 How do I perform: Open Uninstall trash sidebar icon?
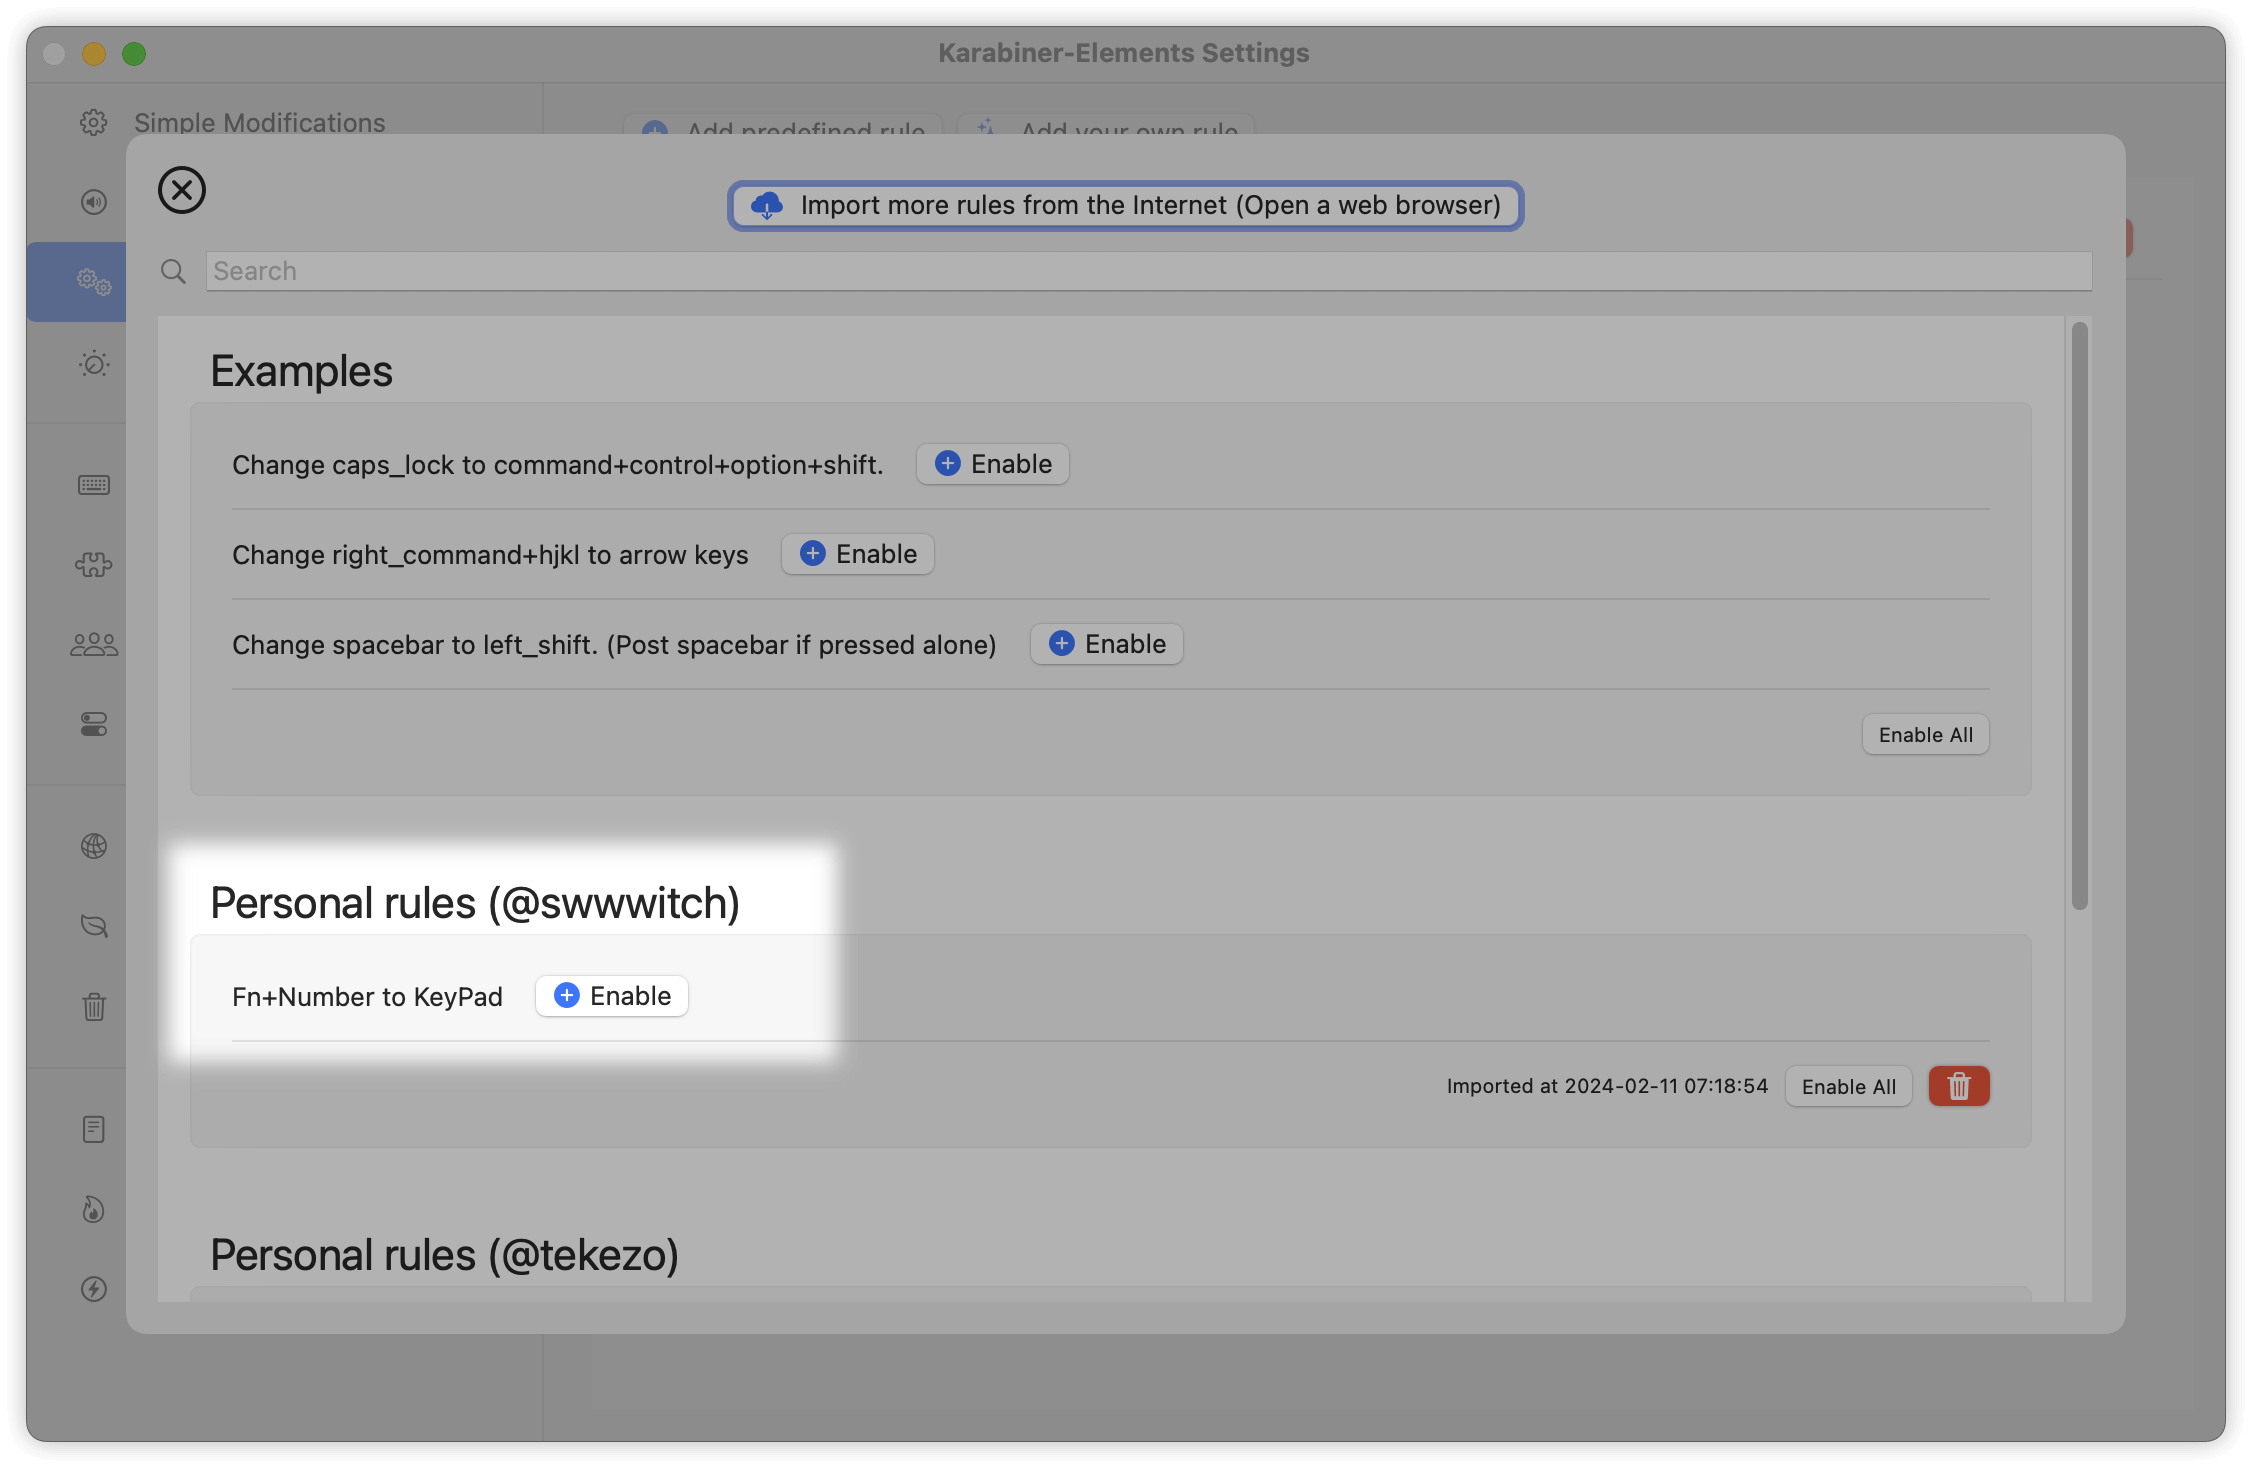click(94, 1006)
